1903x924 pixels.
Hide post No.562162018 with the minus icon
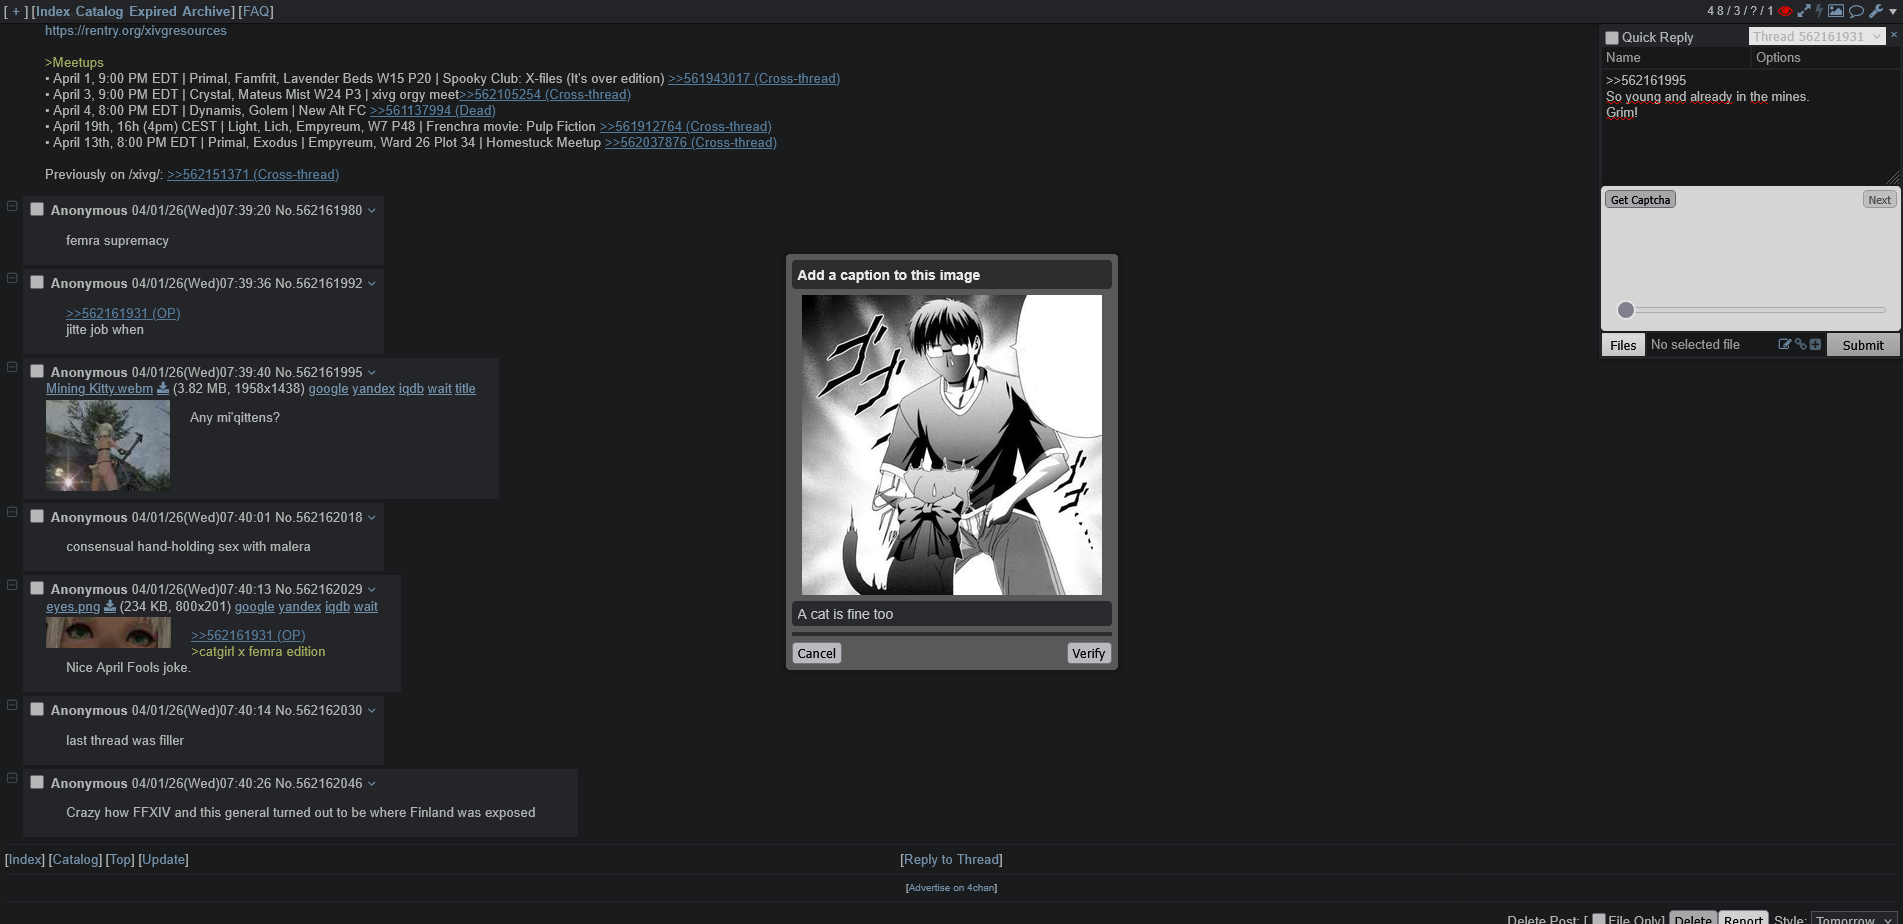(12, 512)
